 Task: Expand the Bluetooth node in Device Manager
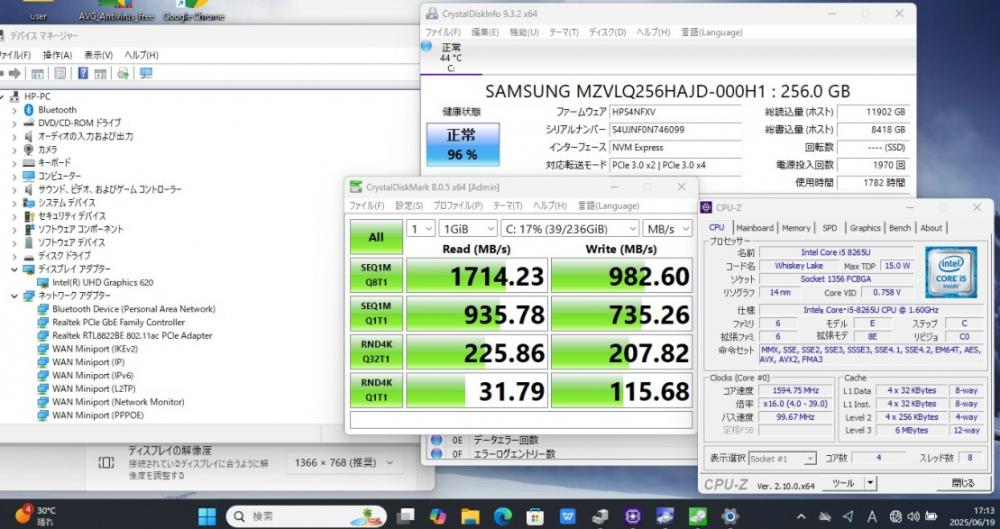tap(14, 110)
